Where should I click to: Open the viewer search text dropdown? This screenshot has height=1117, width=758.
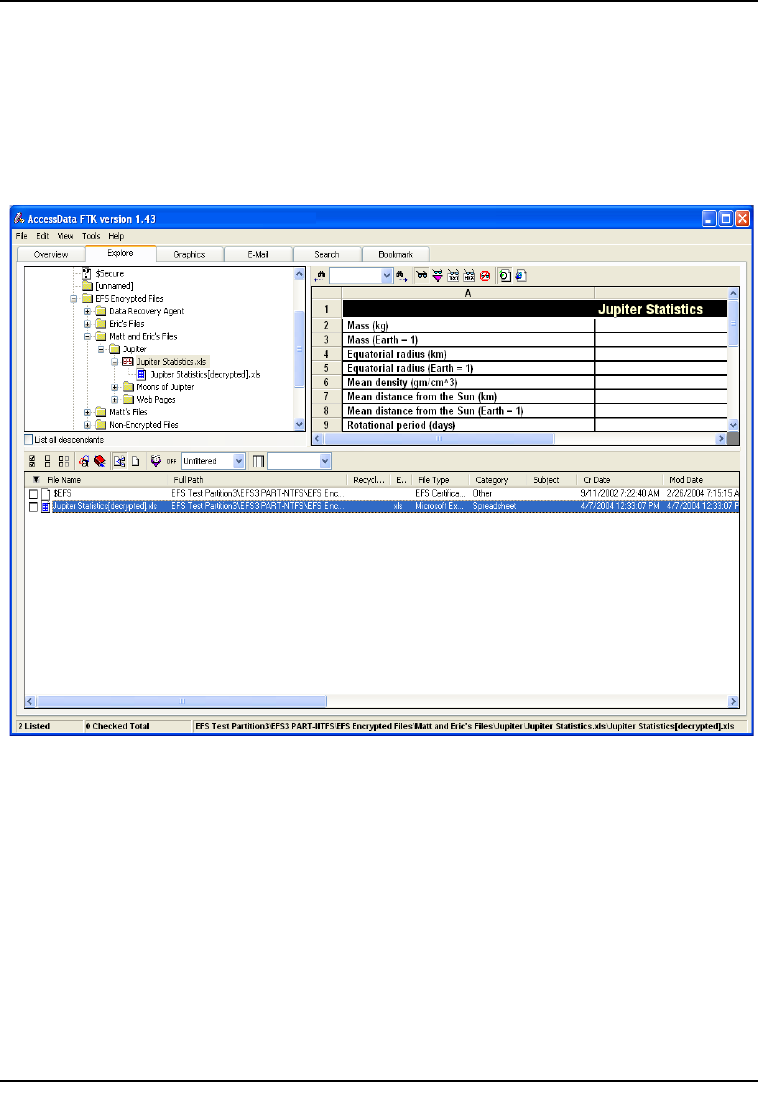click(x=386, y=276)
